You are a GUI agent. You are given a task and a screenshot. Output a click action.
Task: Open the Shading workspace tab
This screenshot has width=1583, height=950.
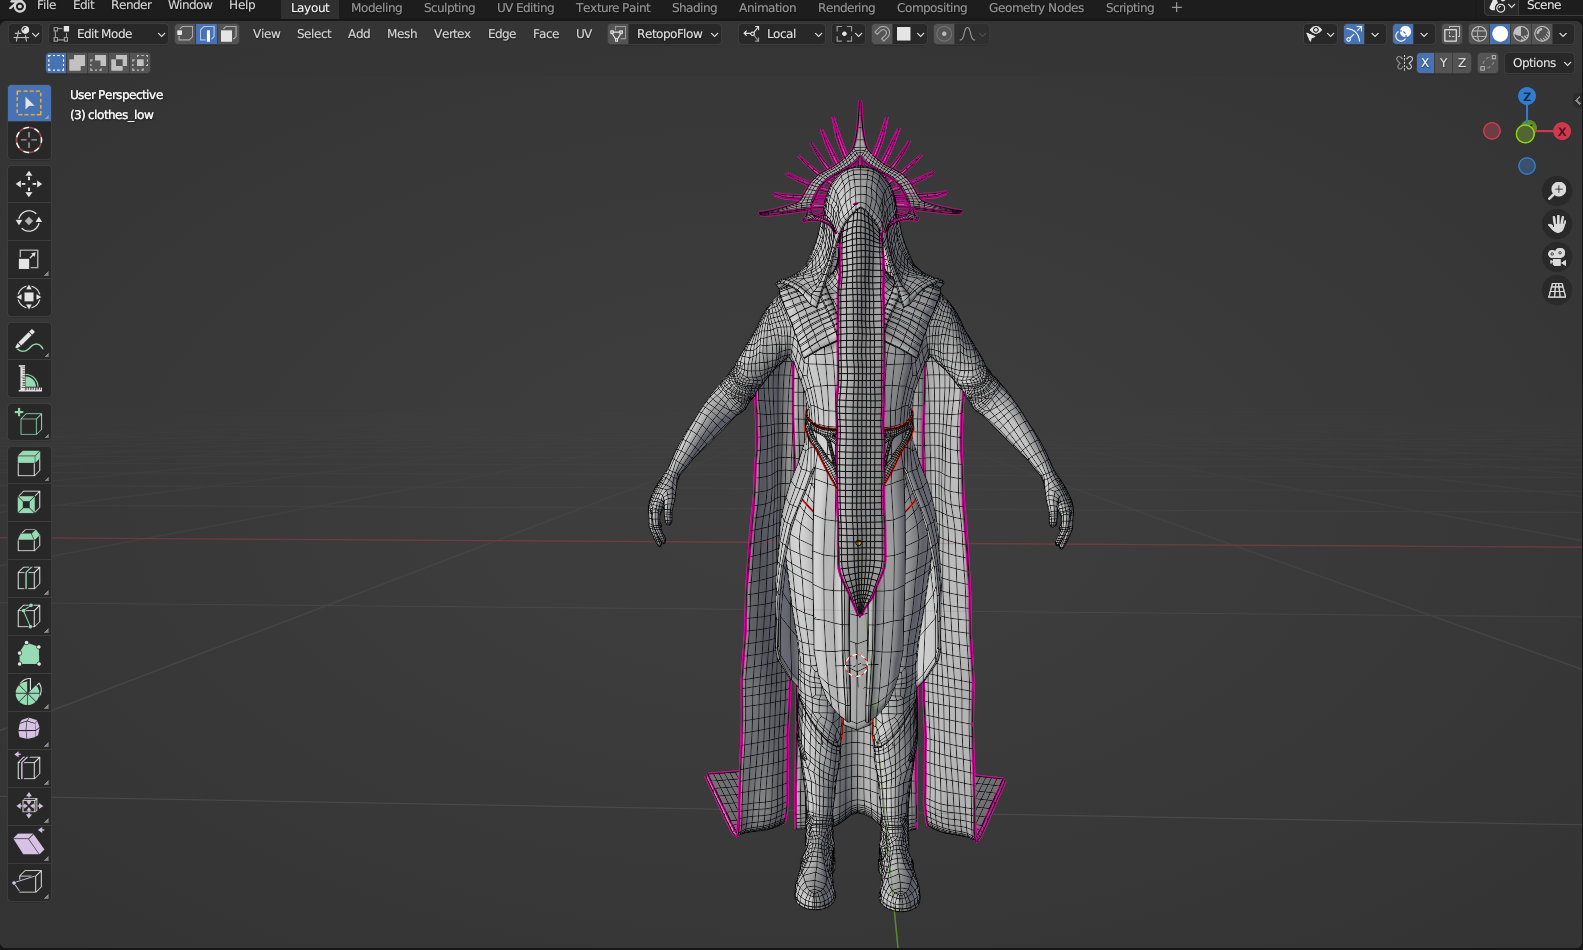click(x=694, y=8)
